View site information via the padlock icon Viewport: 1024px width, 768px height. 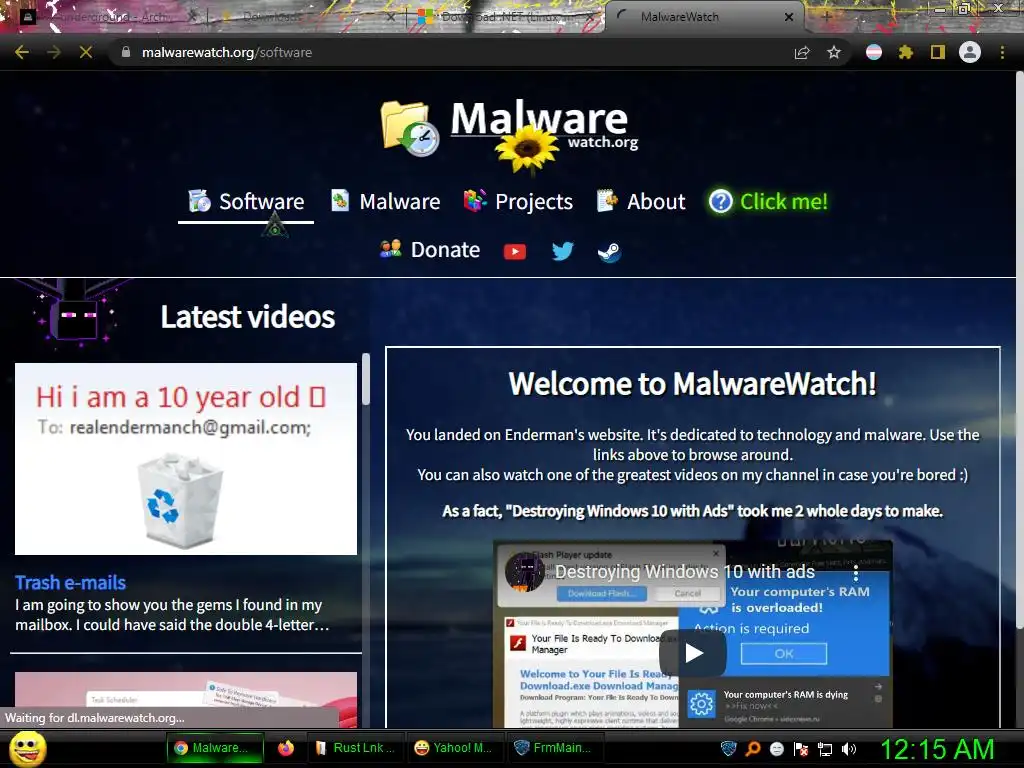(125, 52)
